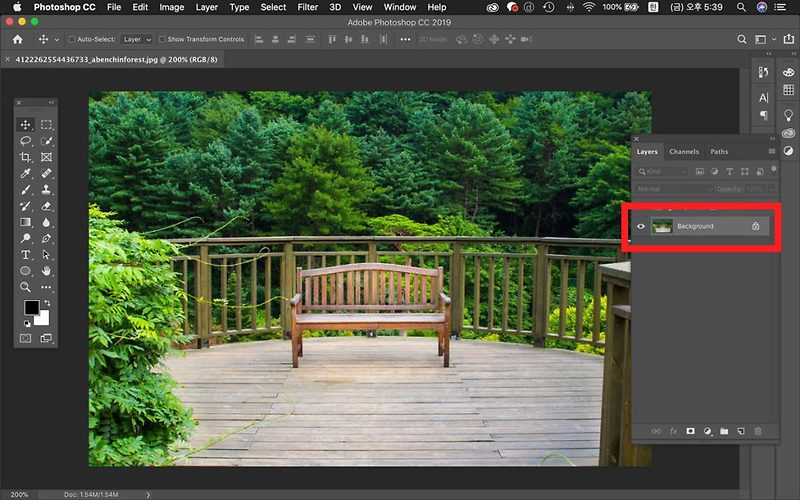Open the Image menu
800x500 pixels.
(x=171, y=7)
